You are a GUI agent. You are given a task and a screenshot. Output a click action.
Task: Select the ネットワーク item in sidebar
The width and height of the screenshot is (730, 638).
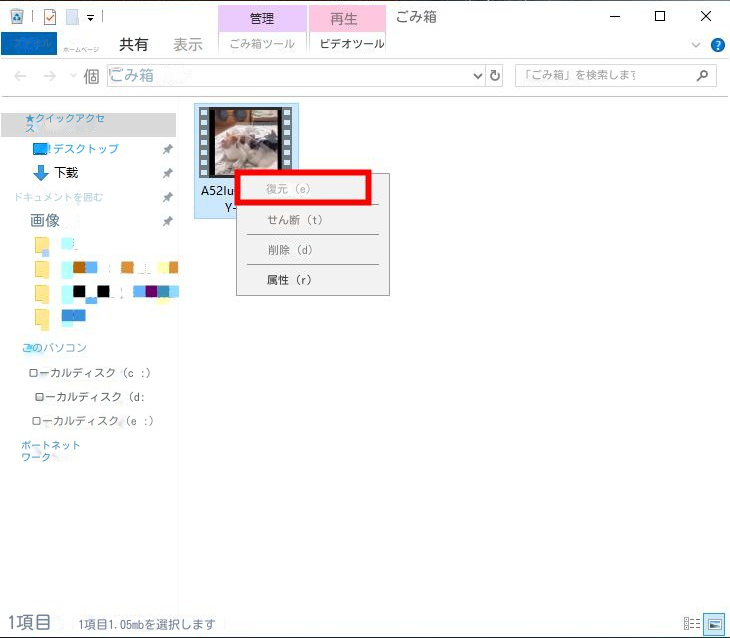point(50,451)
